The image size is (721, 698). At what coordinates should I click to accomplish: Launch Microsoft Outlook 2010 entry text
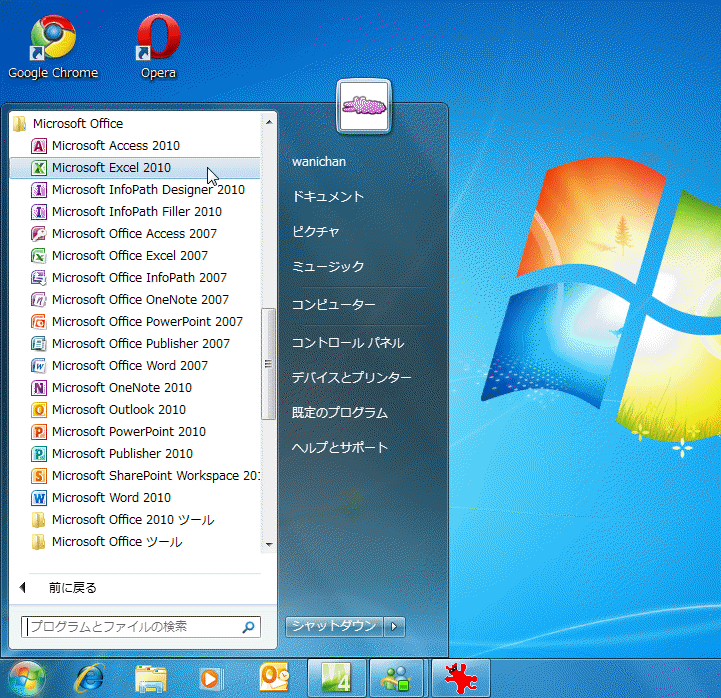(x=119, y=410)
